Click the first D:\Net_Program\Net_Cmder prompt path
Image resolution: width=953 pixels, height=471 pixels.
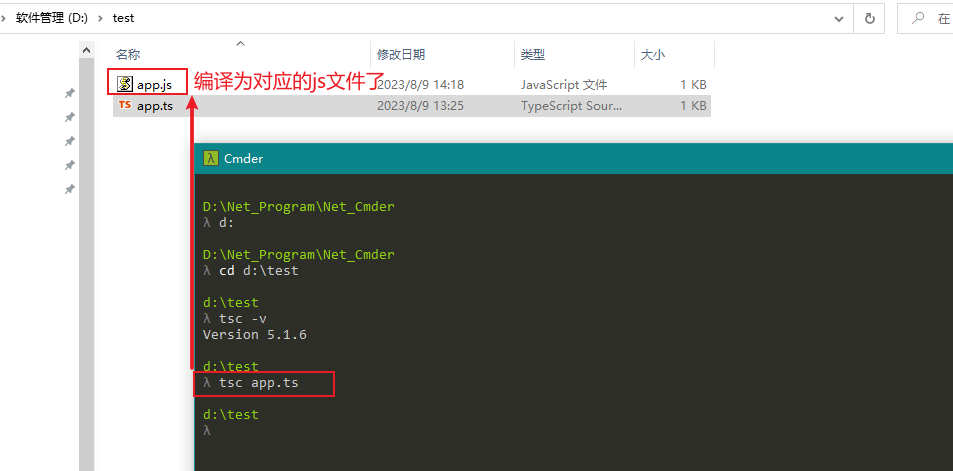click(298, 207)
